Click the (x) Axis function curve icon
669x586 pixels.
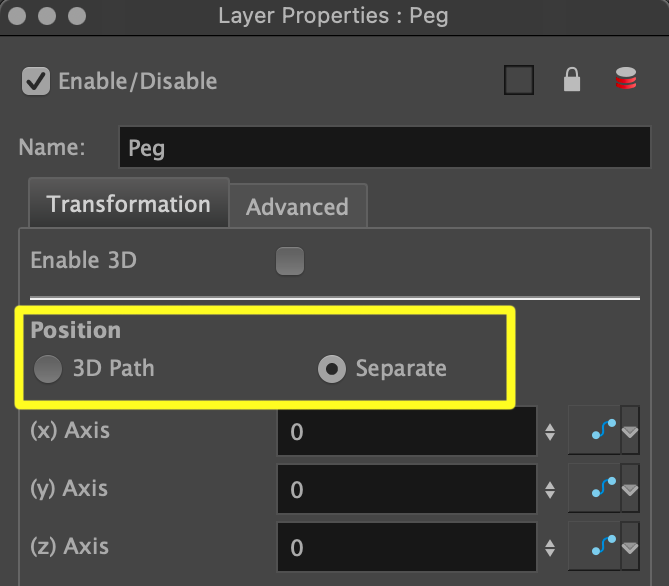(596, 431)
